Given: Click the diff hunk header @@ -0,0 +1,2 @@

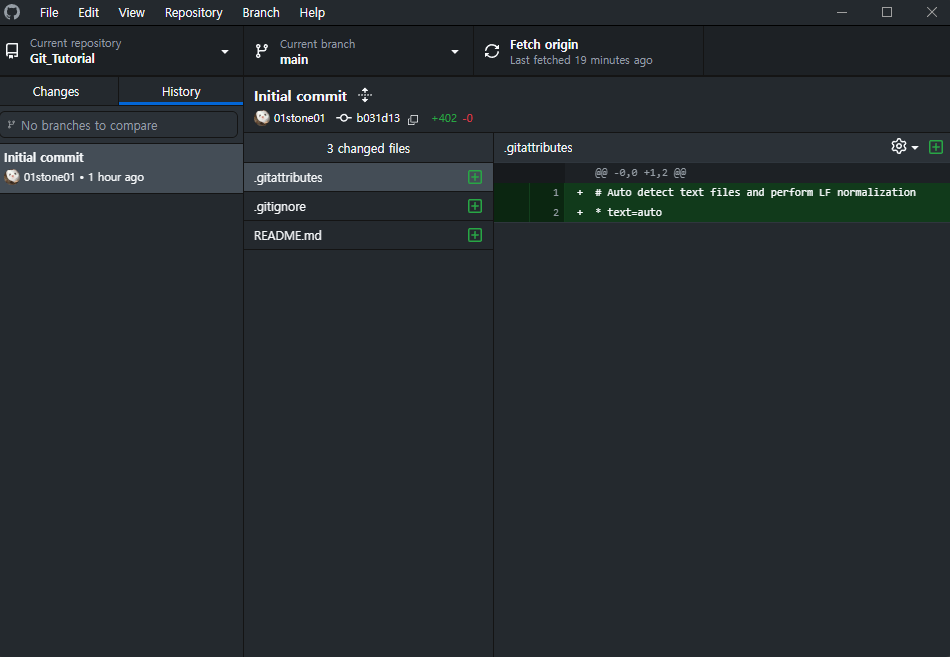Looking at the screenshot, I should (x=640, y=173).
